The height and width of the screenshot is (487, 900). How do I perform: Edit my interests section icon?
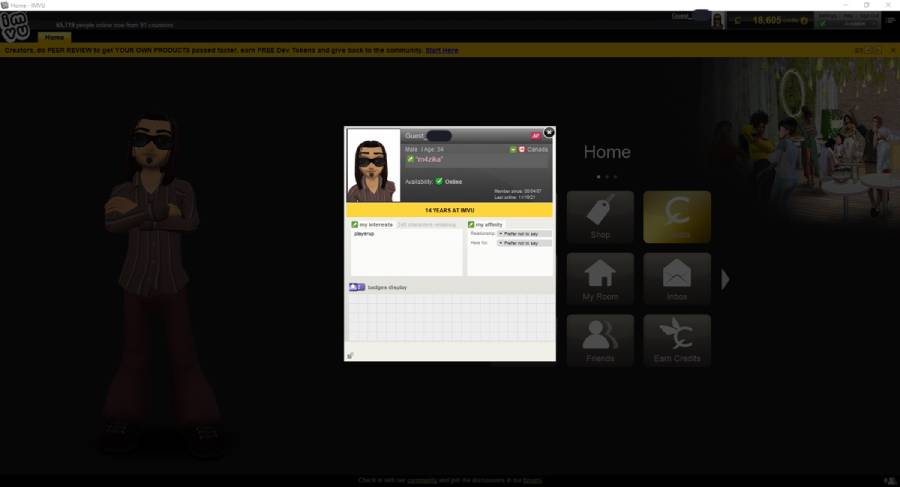click(x=354, y=225)
